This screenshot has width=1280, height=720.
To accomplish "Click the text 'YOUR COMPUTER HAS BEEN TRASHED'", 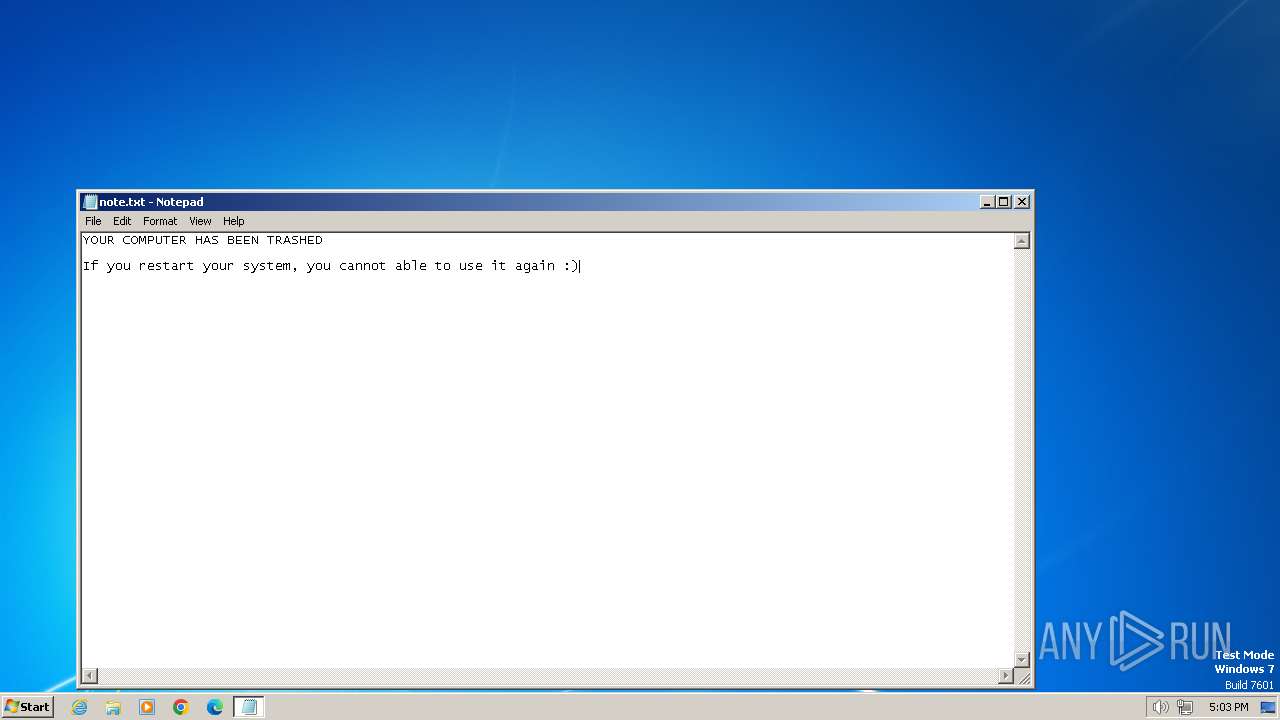I will [x=203, y=240].
